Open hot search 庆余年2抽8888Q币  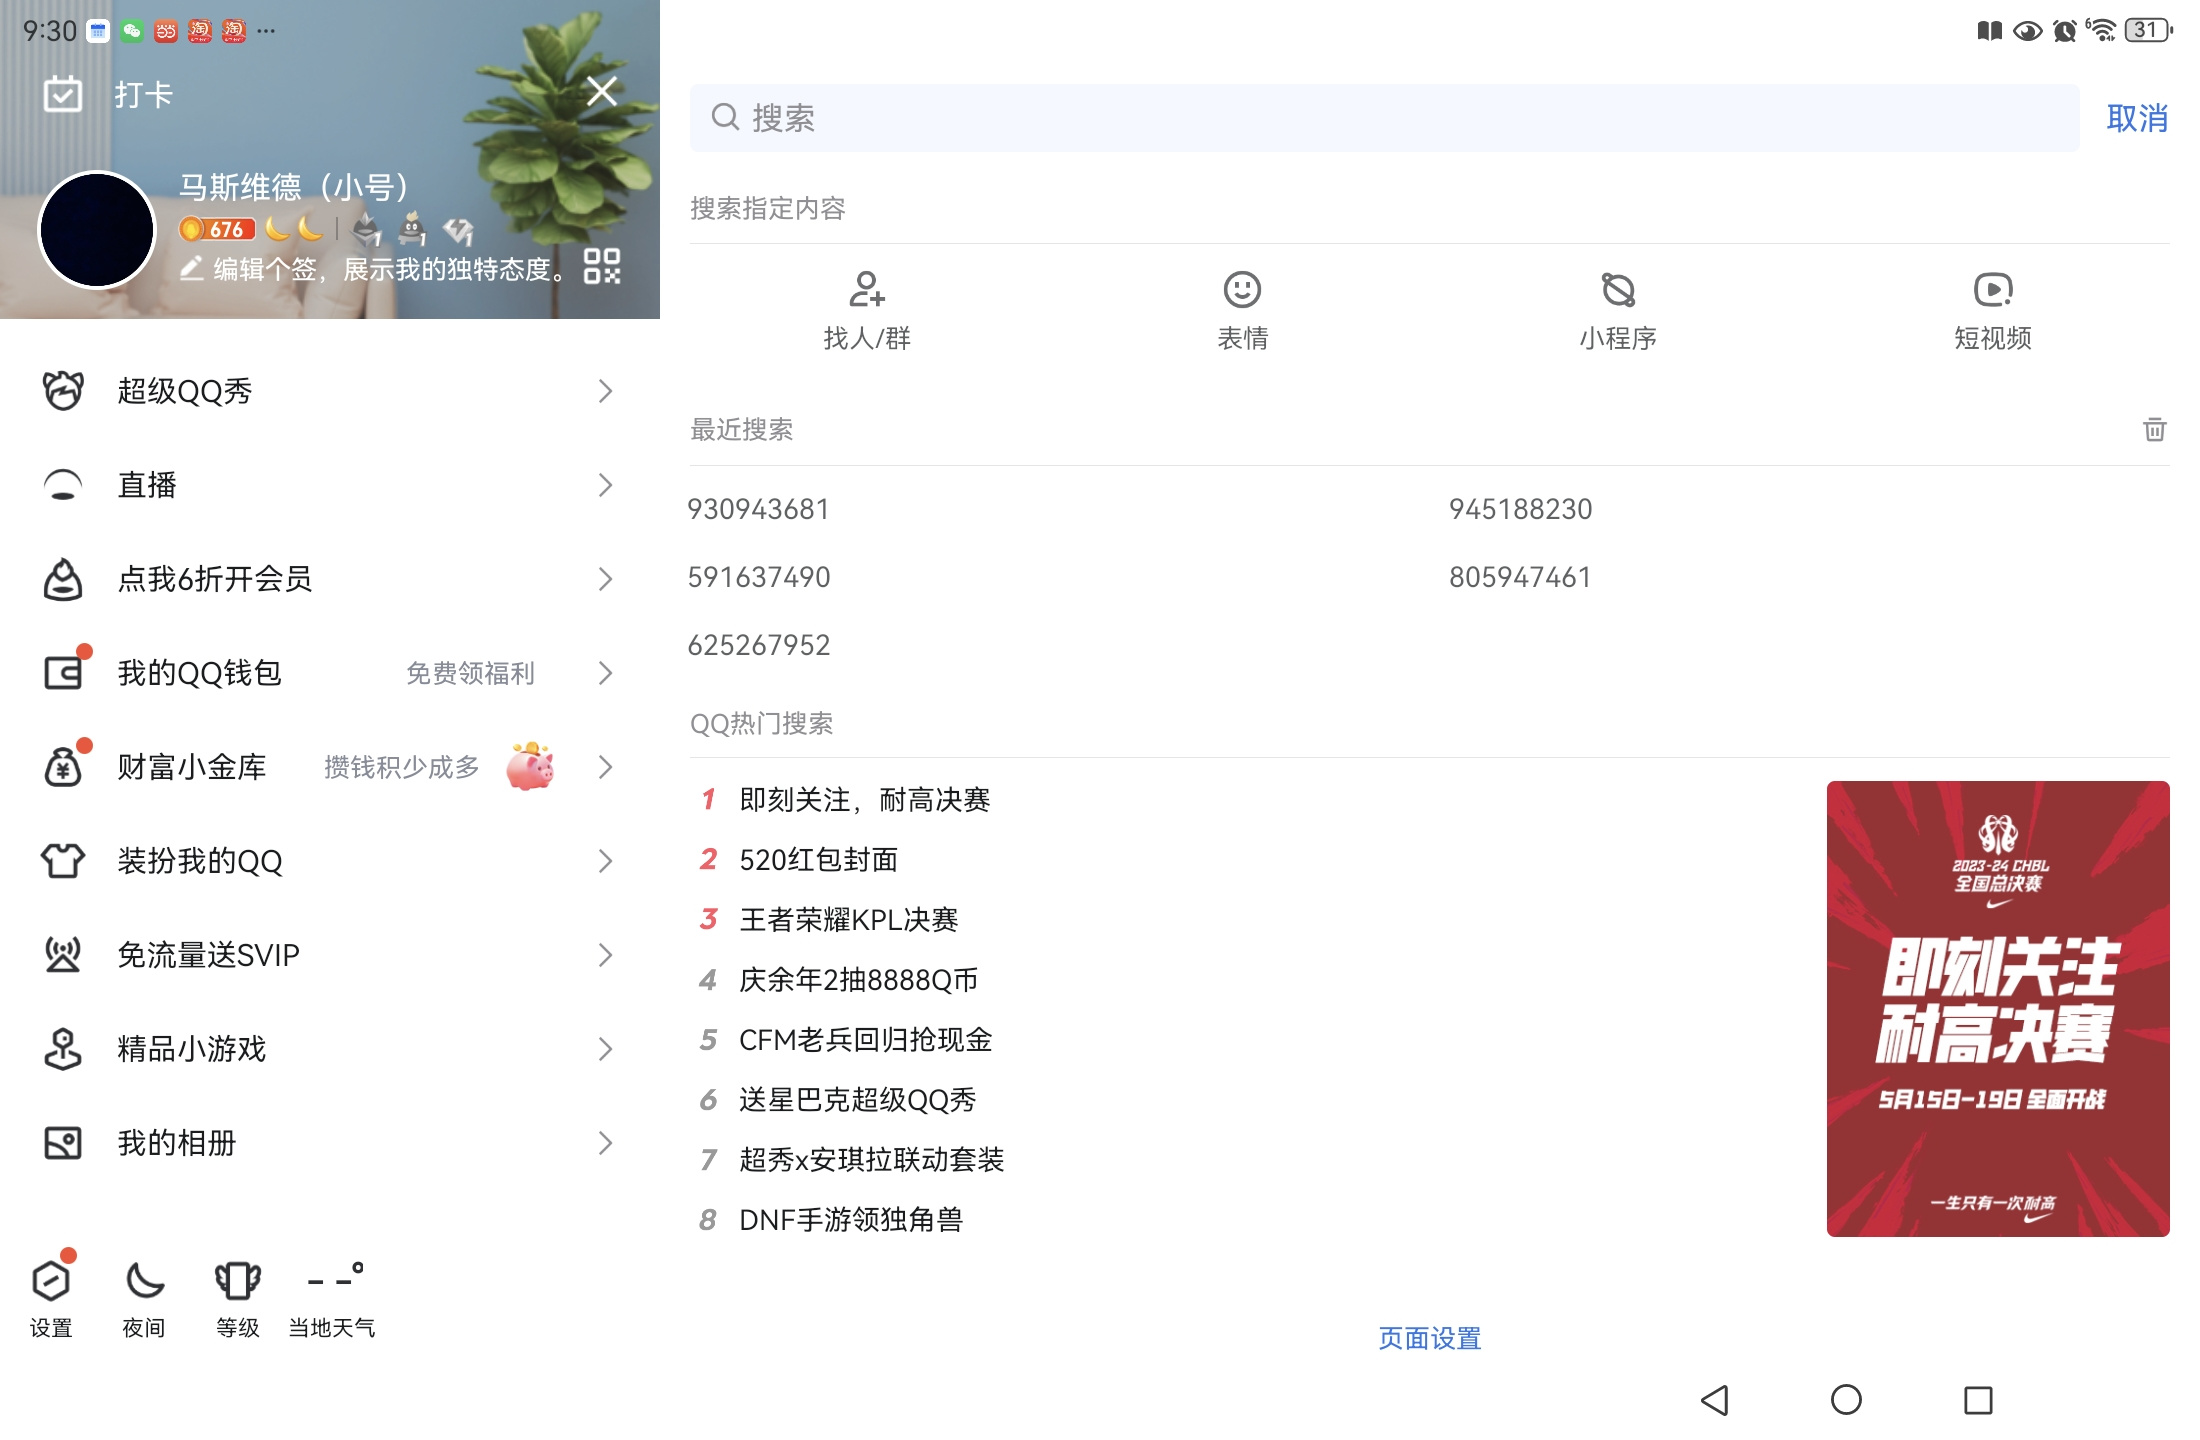tap(858, 980)
